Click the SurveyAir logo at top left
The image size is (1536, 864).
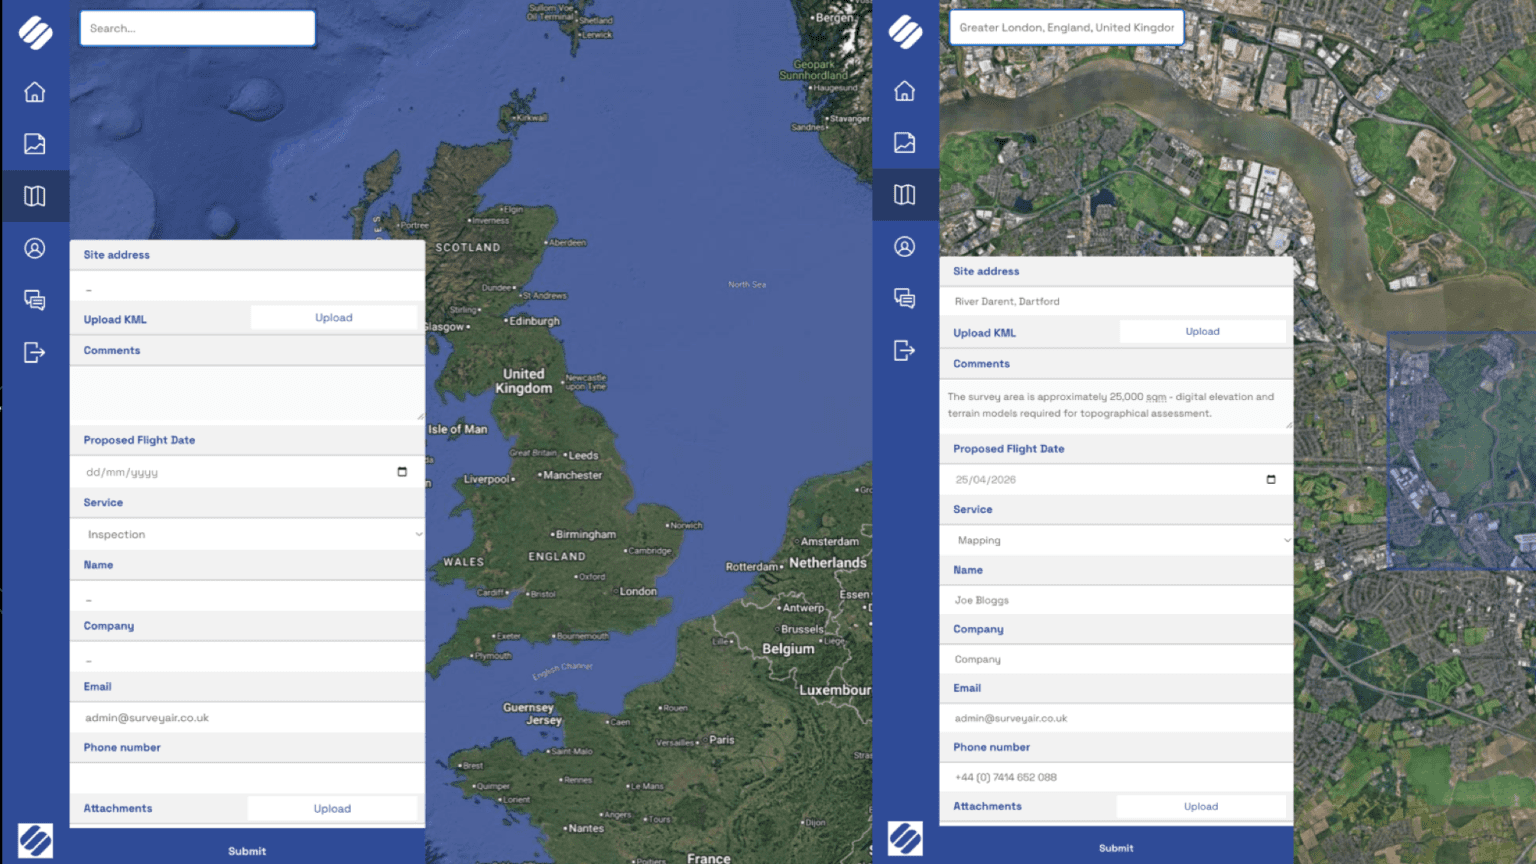point(35,32)
